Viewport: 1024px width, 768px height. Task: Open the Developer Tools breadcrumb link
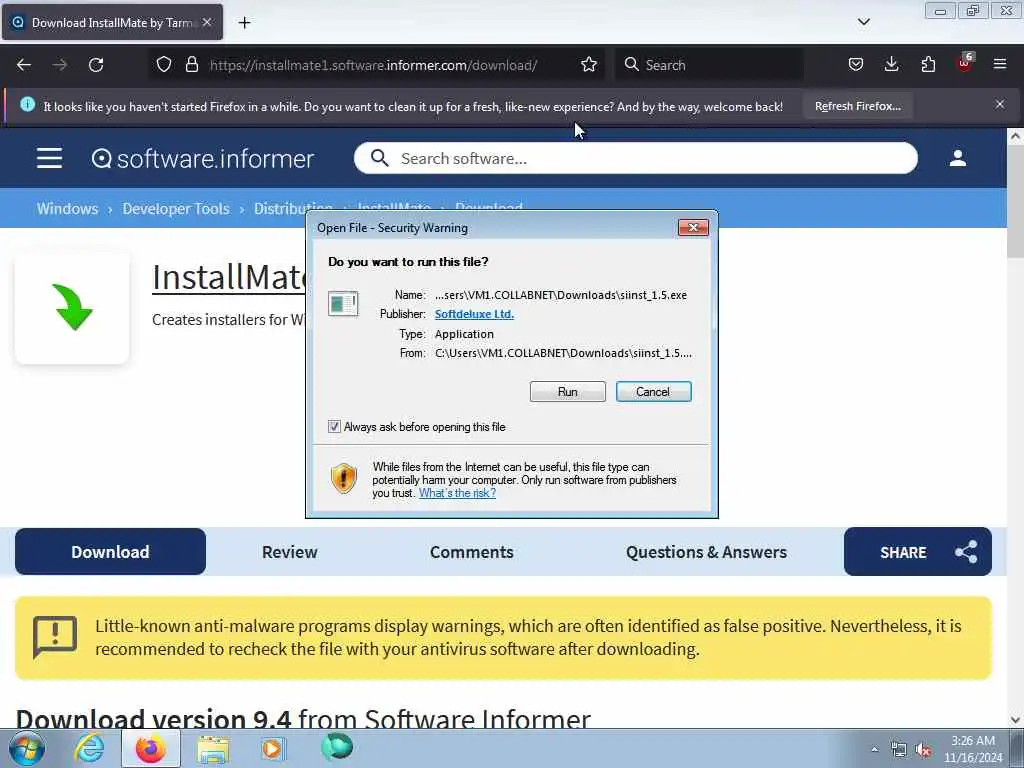coord(176,208)
